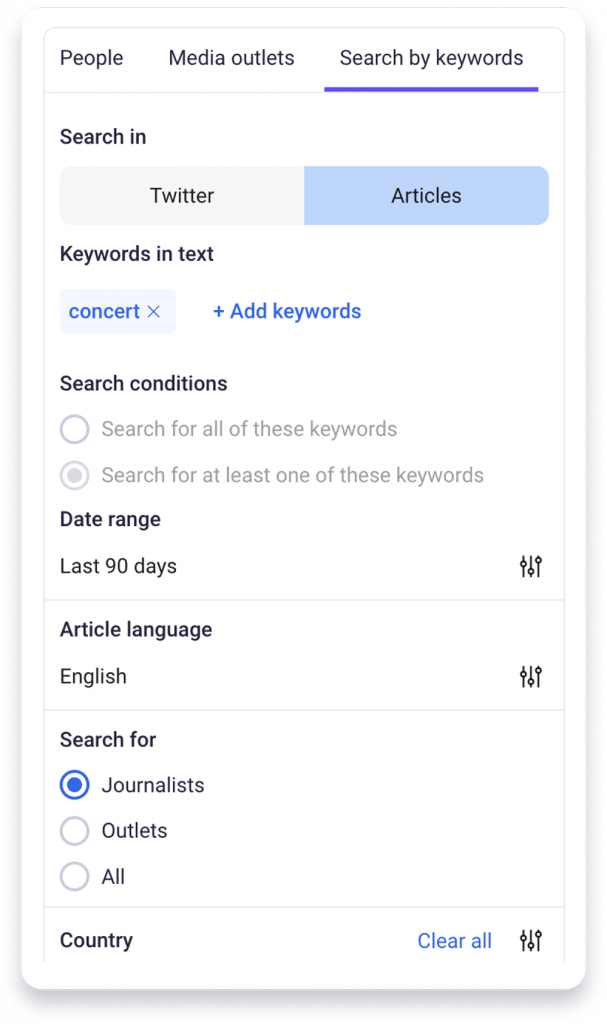
Task: Open Article language filter settings icon
Action: 531,677
